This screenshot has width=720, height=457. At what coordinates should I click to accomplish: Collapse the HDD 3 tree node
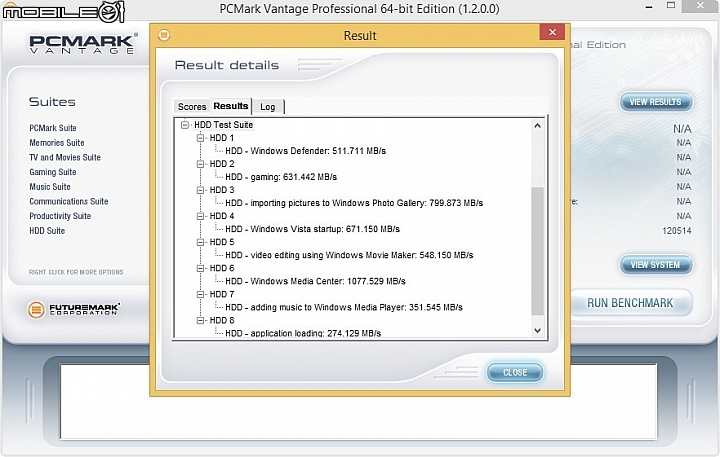[200, 190]
